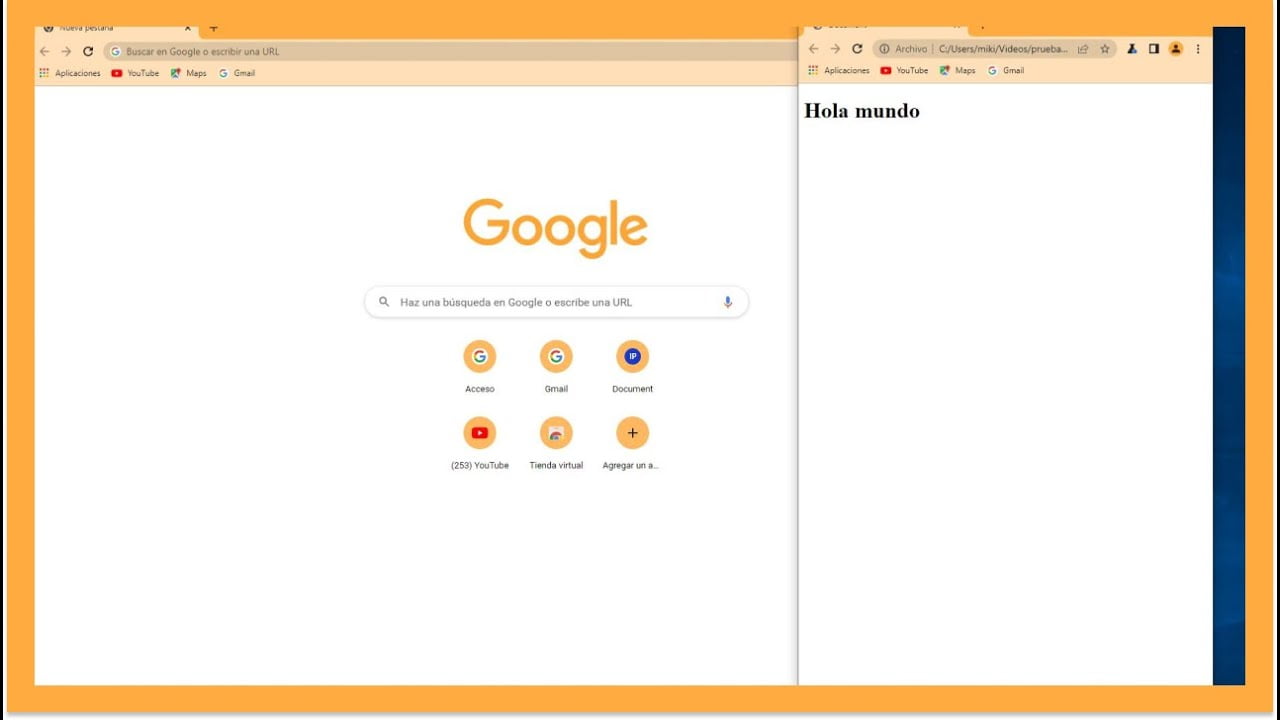Open Aplicaciones bookmark in right window
Screen dimensions: 1280x720
[839, 71]
